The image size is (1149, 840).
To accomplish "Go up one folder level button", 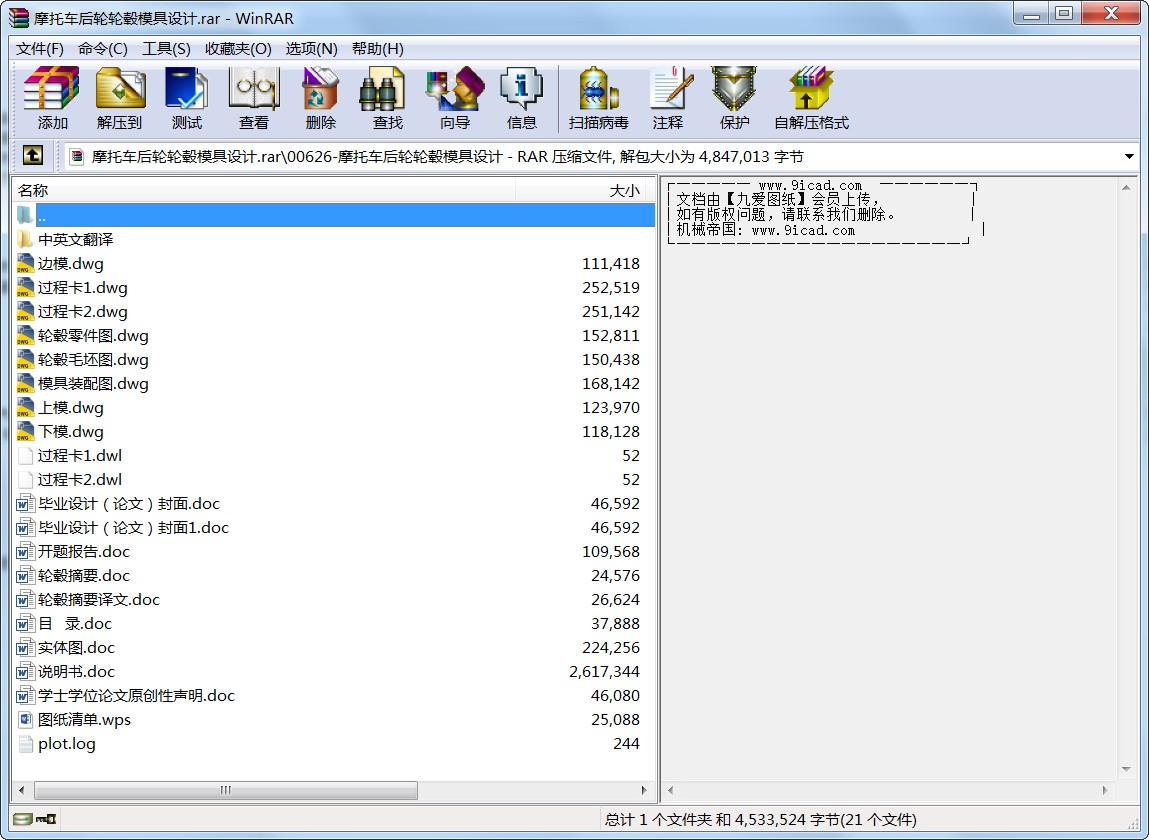I will click(33, 156).
